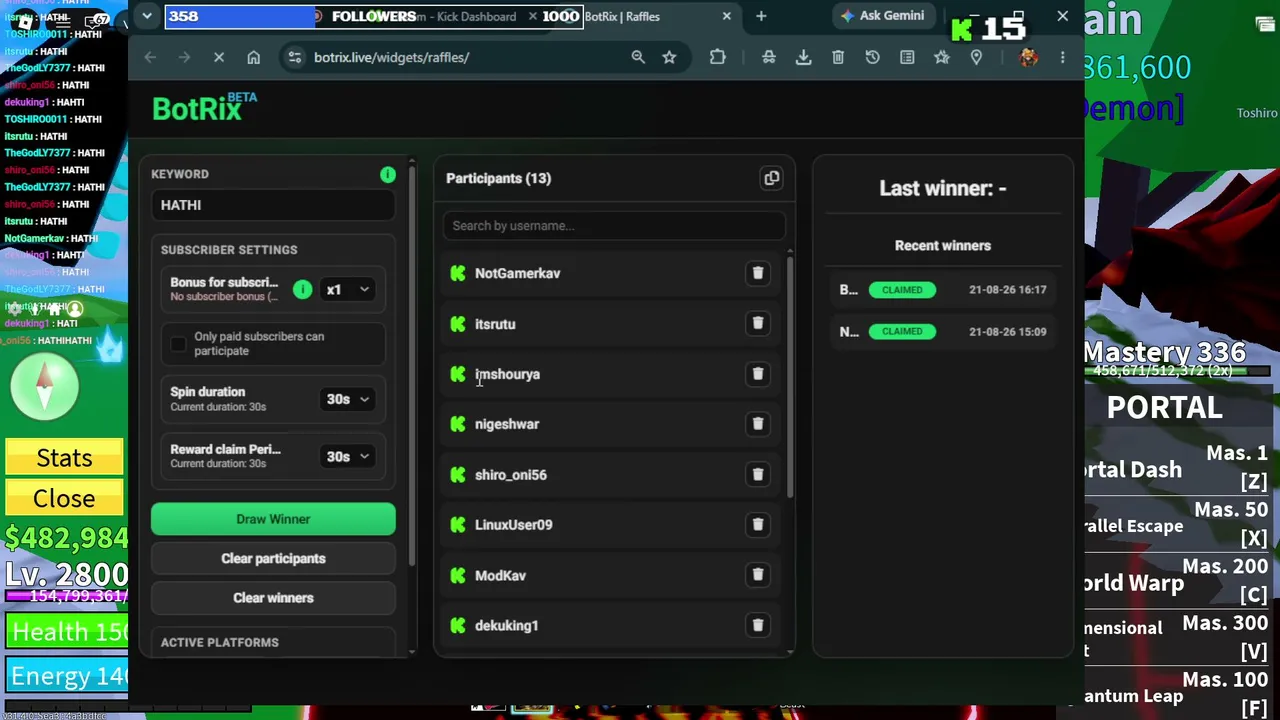Viewport: 1280px width, 720px height.
Task: Click Clear participants button
Action: pyautogui.click(x=273, y=558)
